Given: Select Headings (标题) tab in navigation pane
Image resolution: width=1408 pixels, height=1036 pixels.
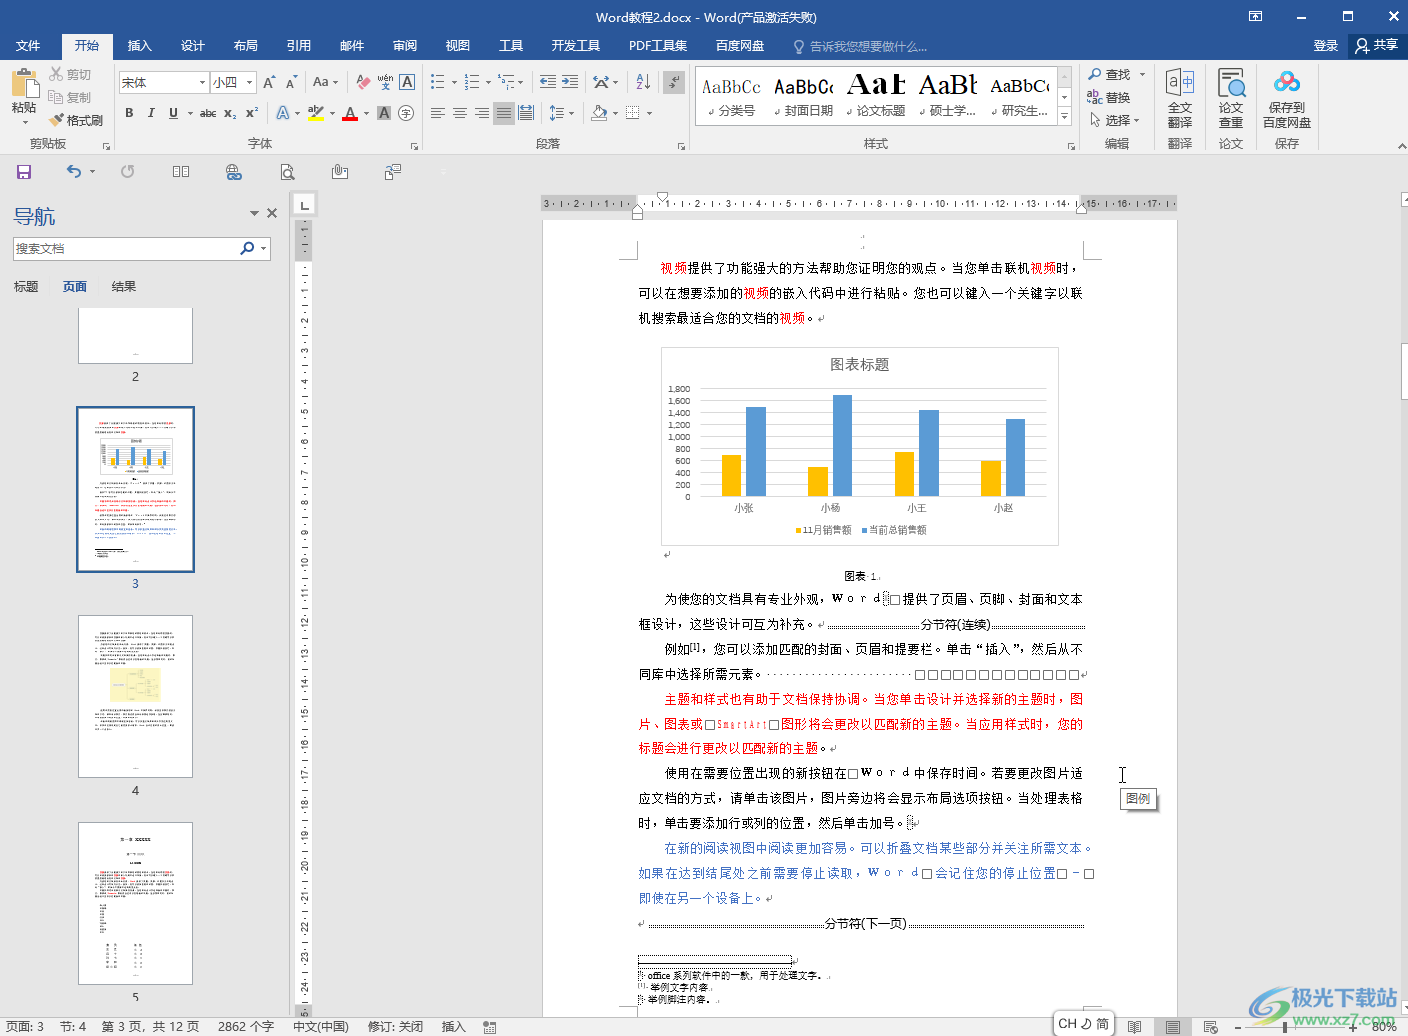Looking at the screenshot, I should tap(26, 287).
